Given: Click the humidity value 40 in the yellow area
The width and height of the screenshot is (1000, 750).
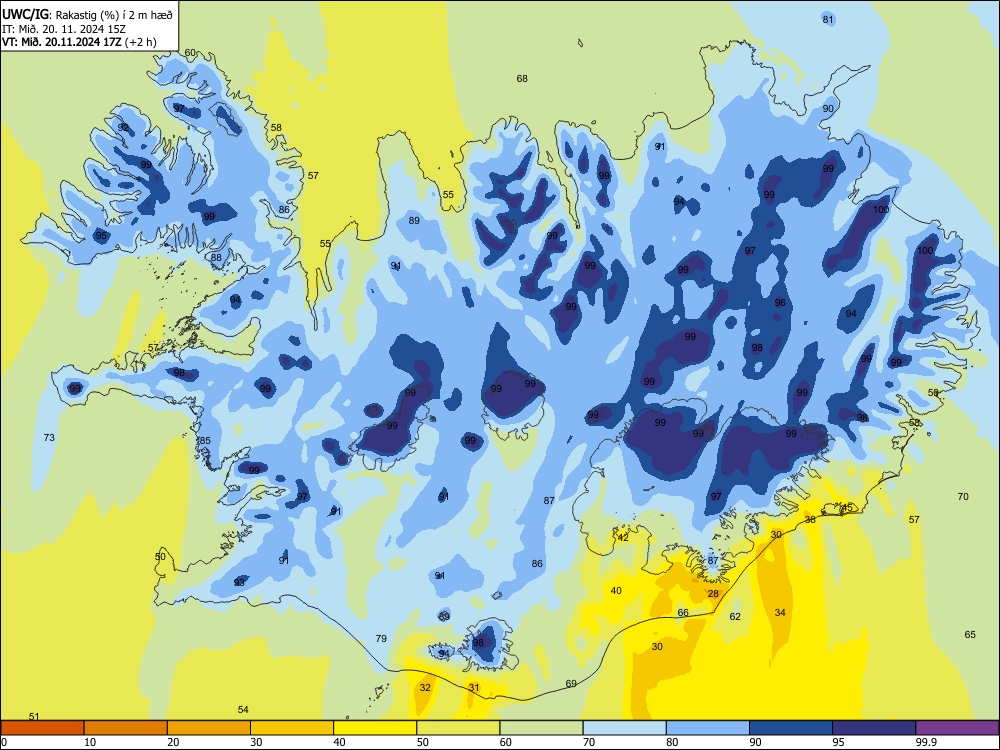Looking at the screenshot, I should tap(616, 591).
